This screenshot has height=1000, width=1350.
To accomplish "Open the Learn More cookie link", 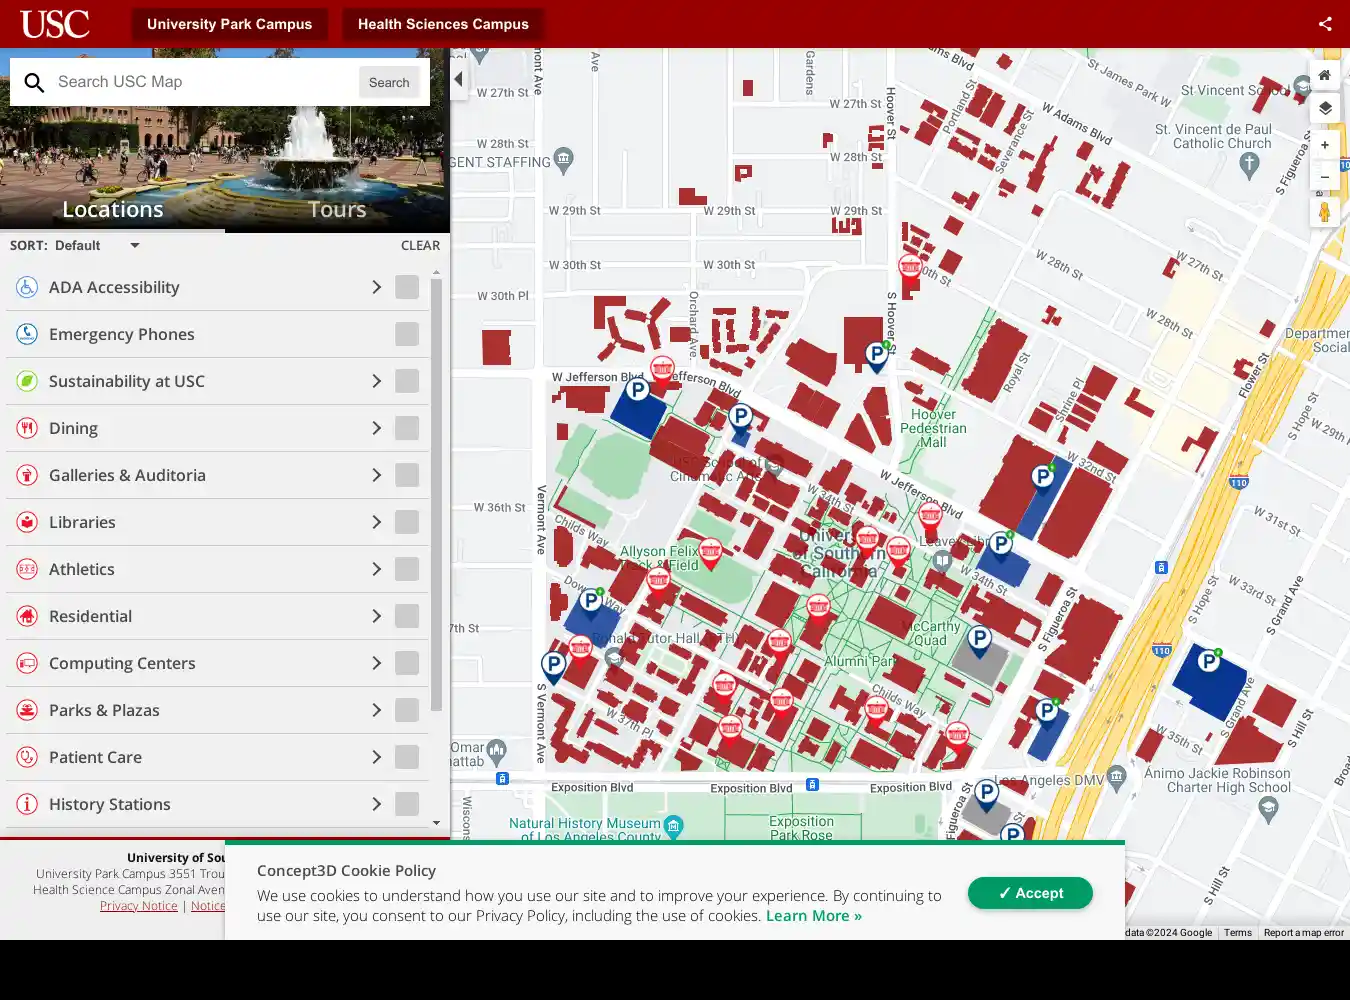I will [813, 916].
